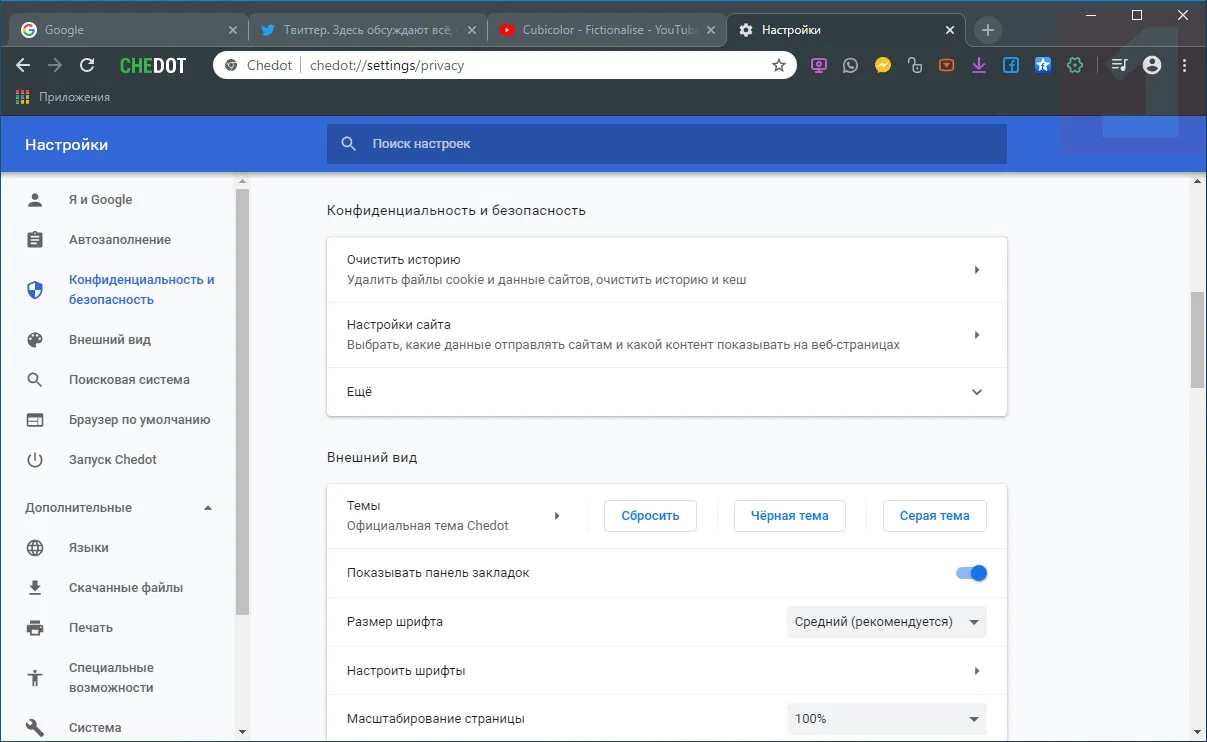This screenshot has width=1207, height=742.
Task: Click the Настройки header title
Action: pos(66,145)
